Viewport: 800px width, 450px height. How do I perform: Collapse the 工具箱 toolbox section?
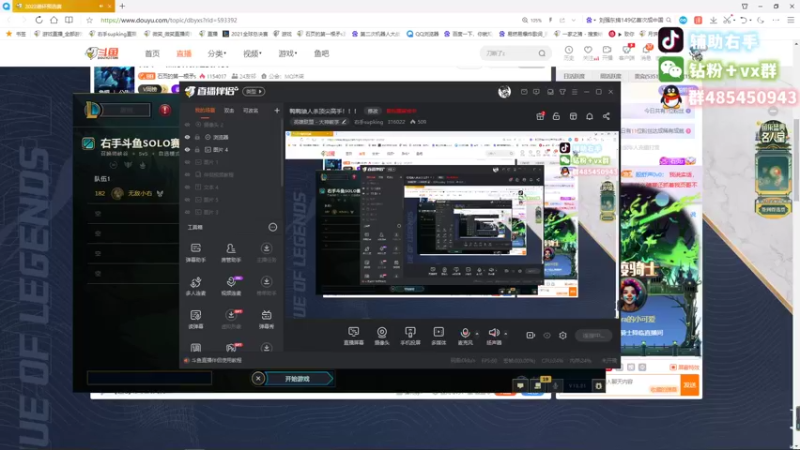click(273, 227)
